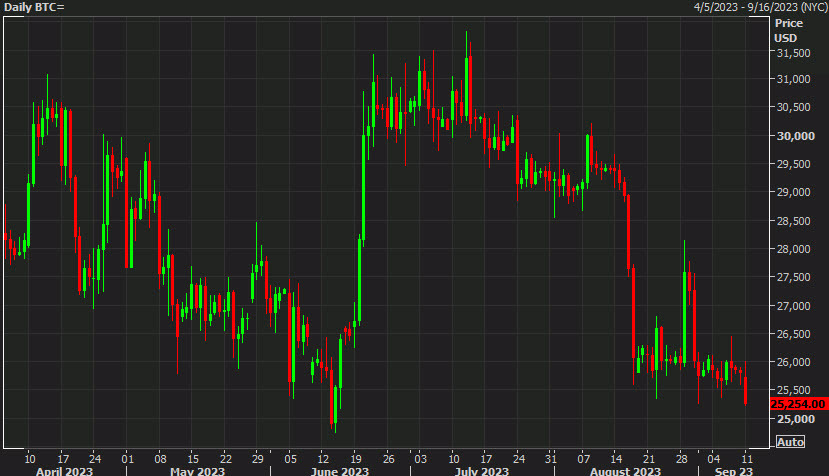Viewport: 829px width, 476px height.
Task: Click the 26 date tick in June
Action: pyautogui.click(x=389, y=459)
